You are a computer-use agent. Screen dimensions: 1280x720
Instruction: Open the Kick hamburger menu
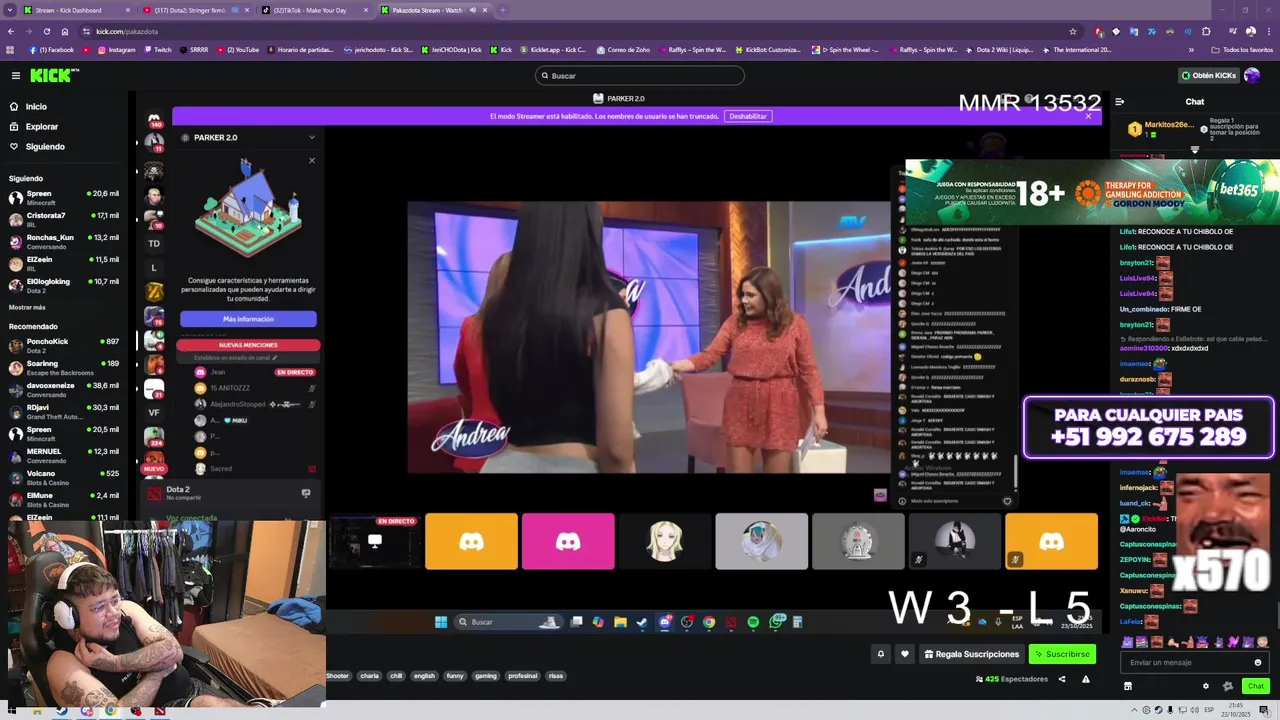(15, 75)
